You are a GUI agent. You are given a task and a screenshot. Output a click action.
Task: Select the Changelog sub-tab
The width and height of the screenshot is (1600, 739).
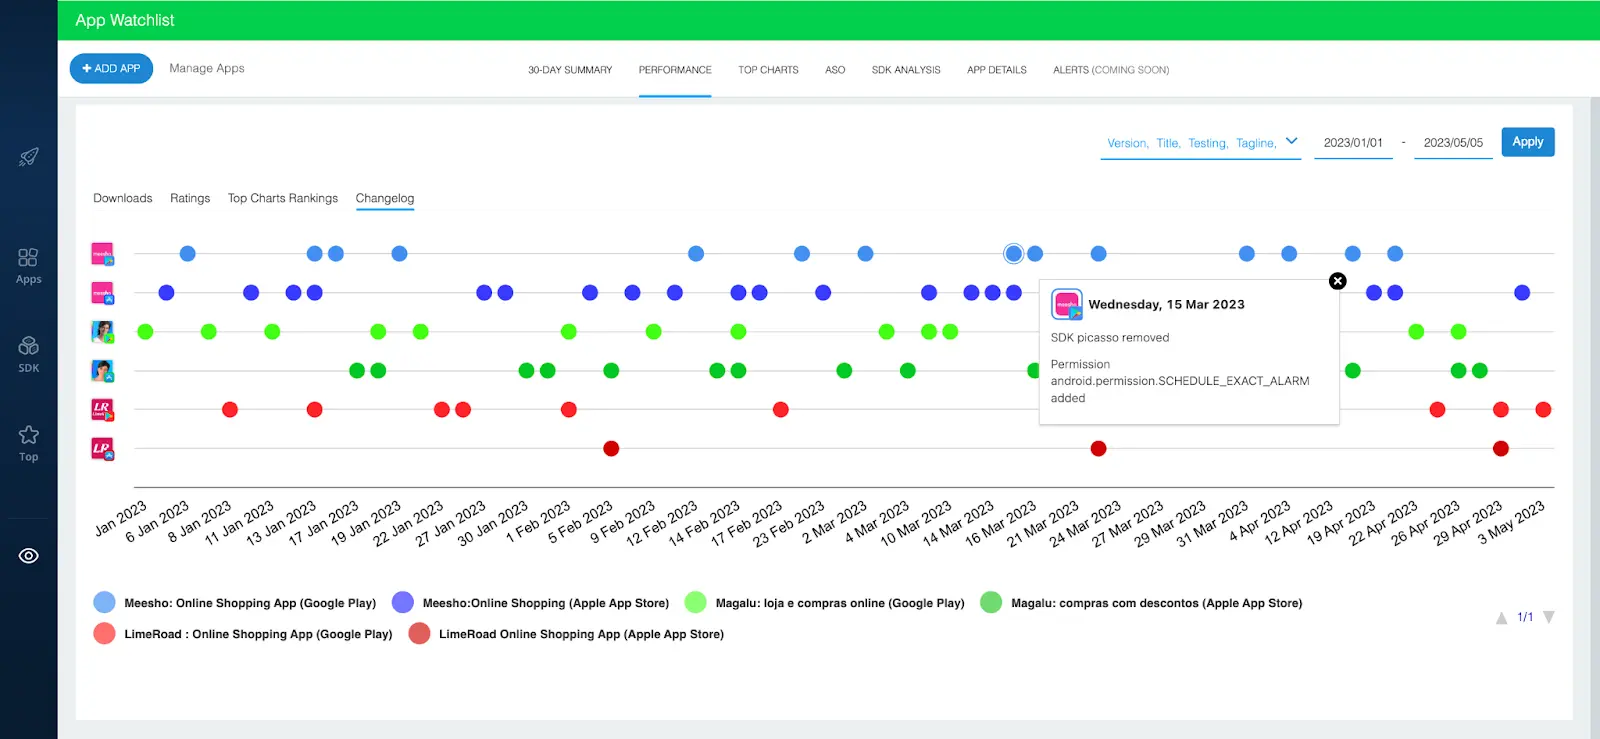[x=385, y=198]
